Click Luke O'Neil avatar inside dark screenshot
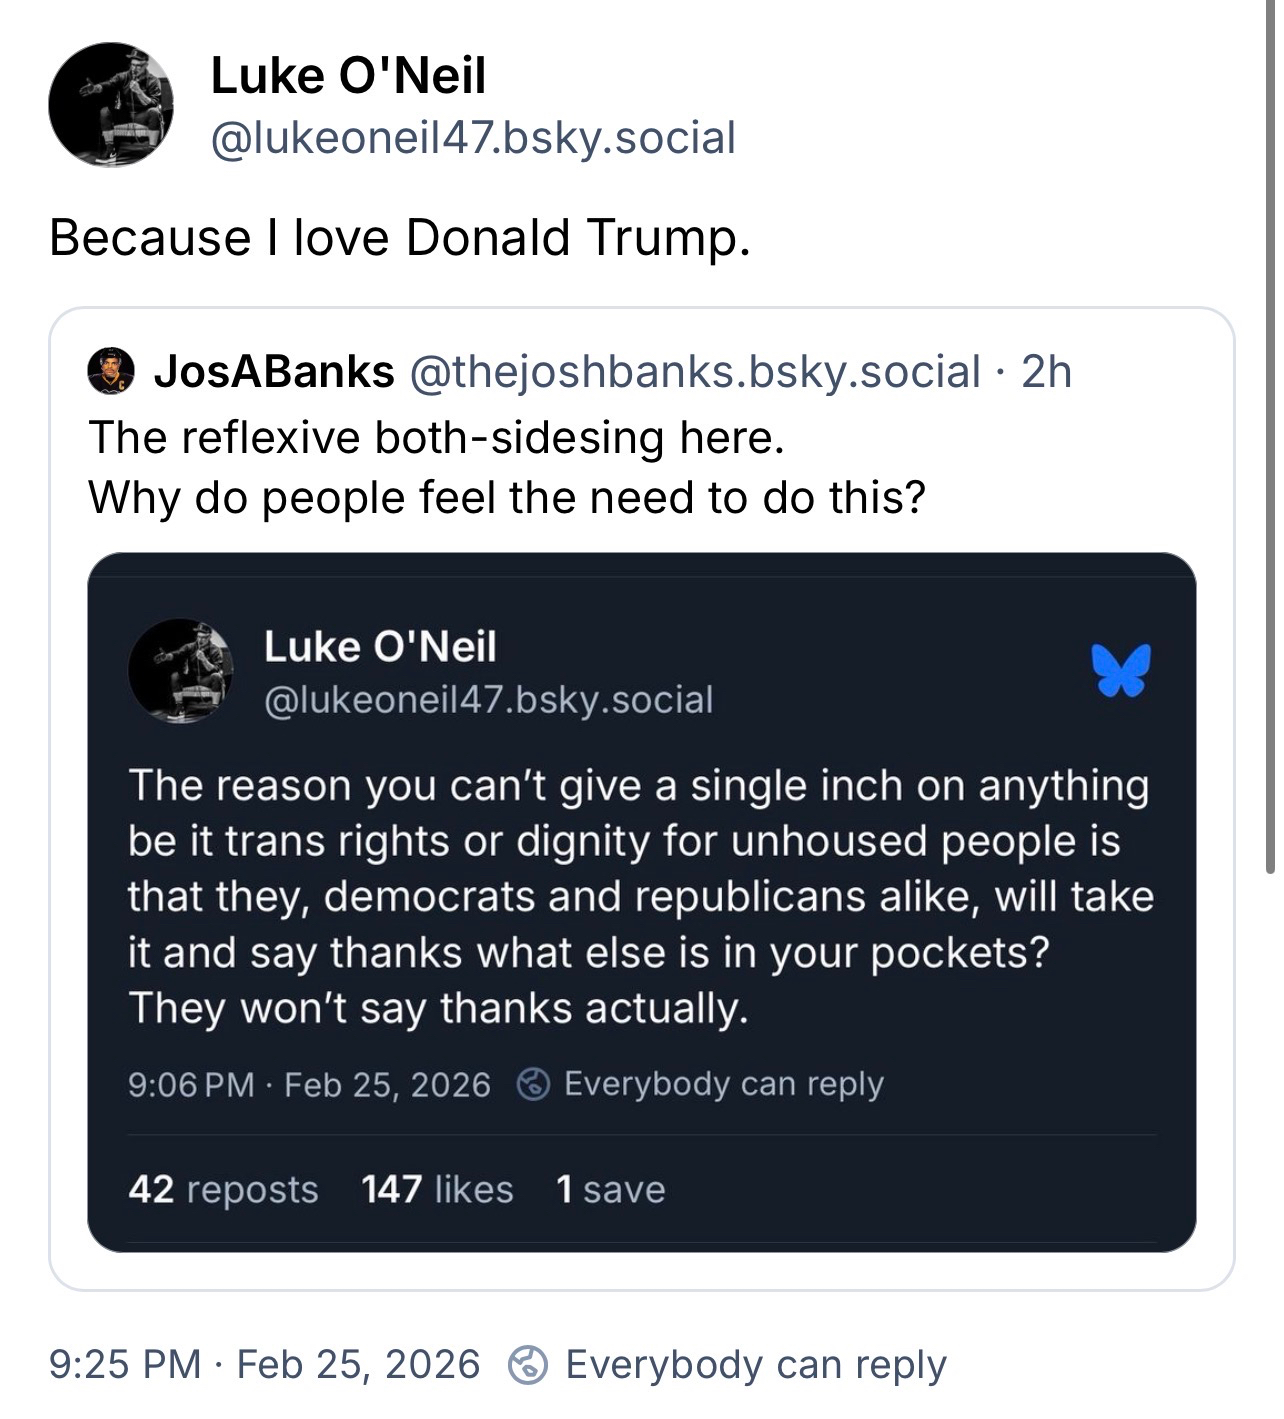The width and height of the screenshot is (1284, 1419). point(181,670)
